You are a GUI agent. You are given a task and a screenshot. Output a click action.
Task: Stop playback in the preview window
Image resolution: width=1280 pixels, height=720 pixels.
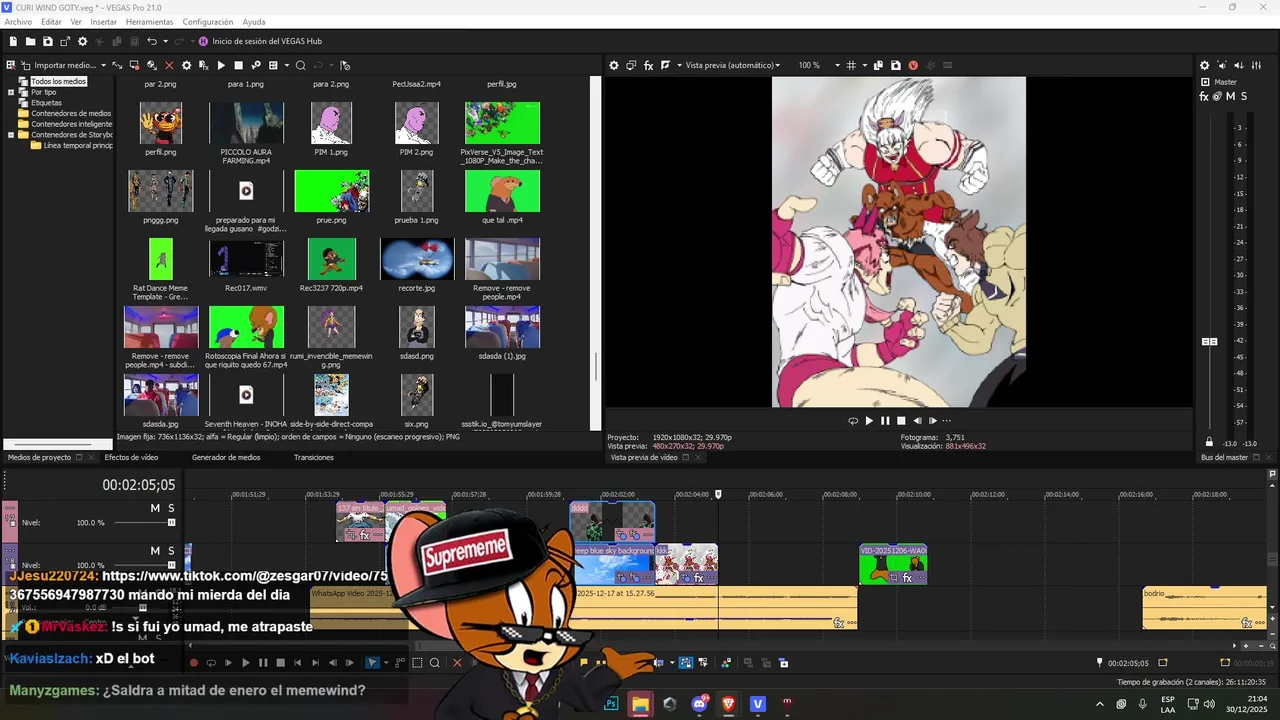click(901, 421)
